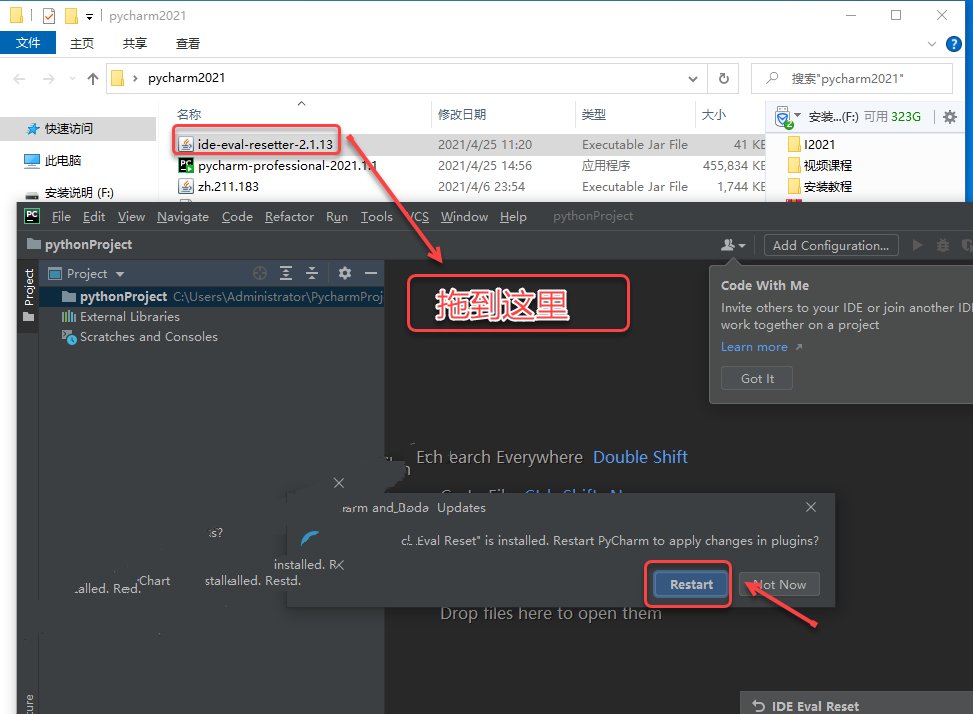Screen dimensions: 973x714
Task: Close the Plugins and Updates dialog
Action: pyautogui.click(x=810, y=507)
